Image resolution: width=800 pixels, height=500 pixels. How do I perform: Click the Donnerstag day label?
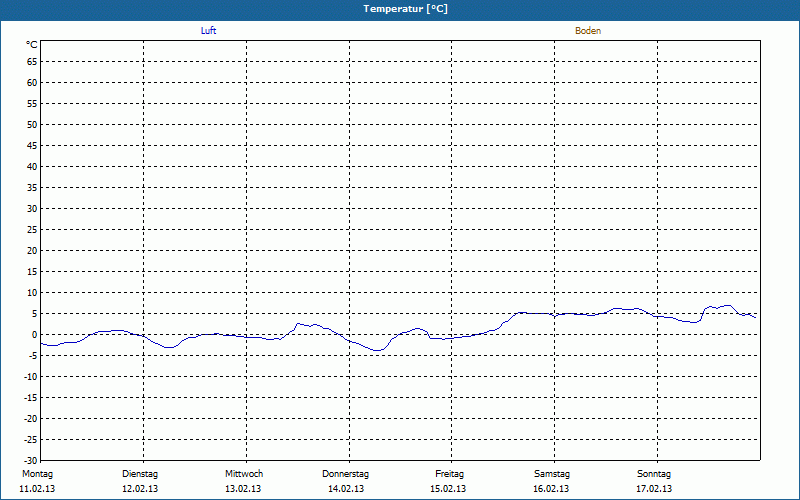pos(346,474)
